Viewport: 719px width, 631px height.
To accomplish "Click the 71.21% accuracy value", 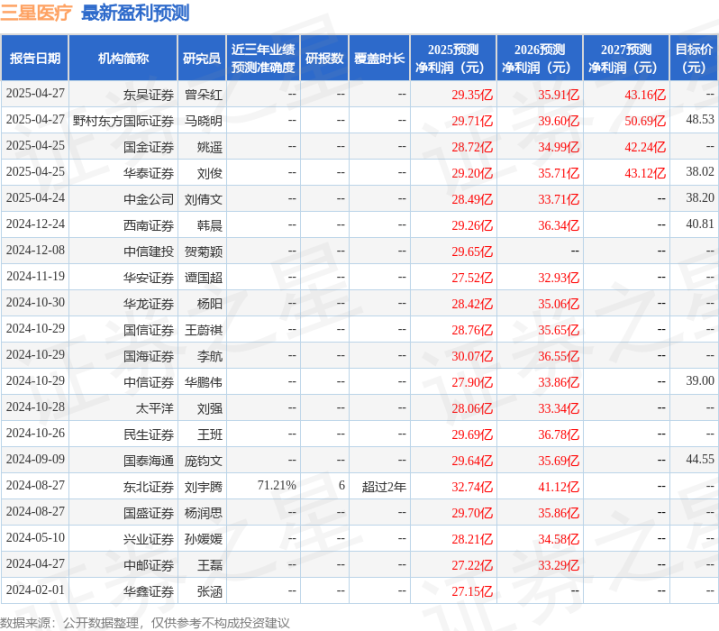I will 277,485.
